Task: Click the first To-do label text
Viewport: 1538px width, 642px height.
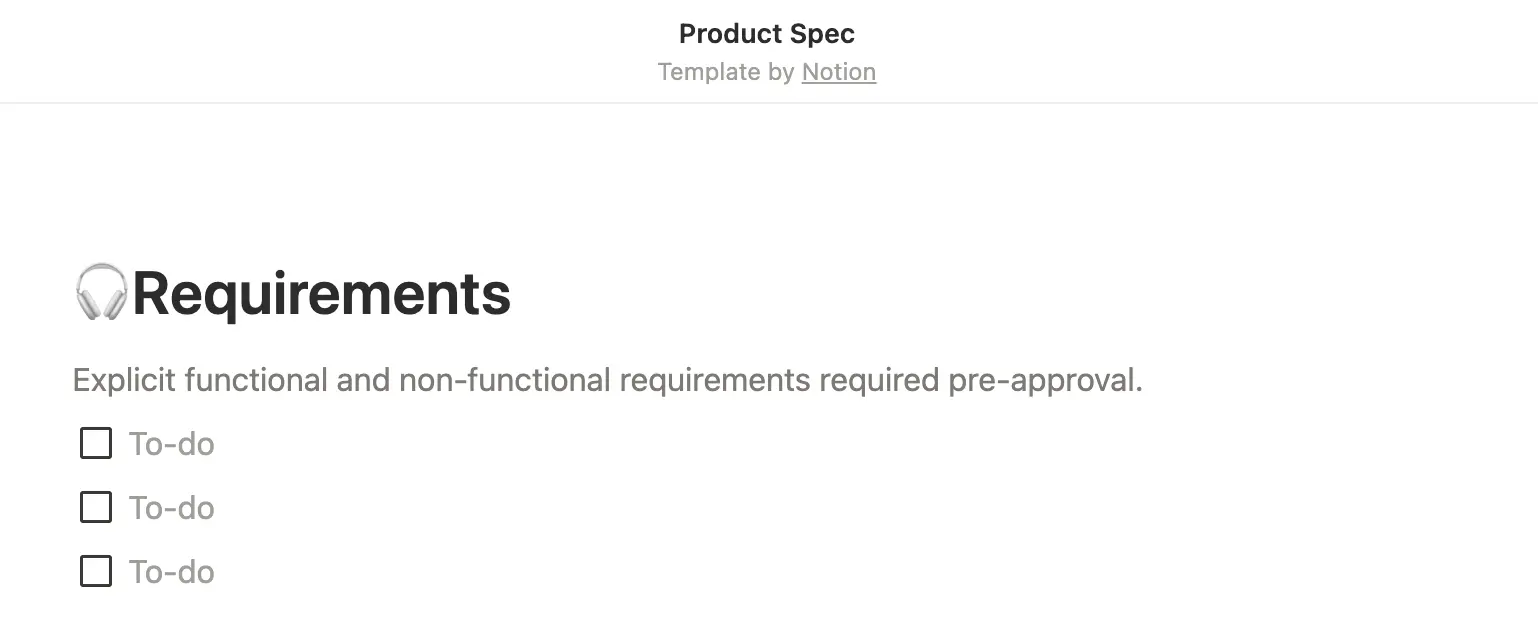Action: (x=171, y=443)
